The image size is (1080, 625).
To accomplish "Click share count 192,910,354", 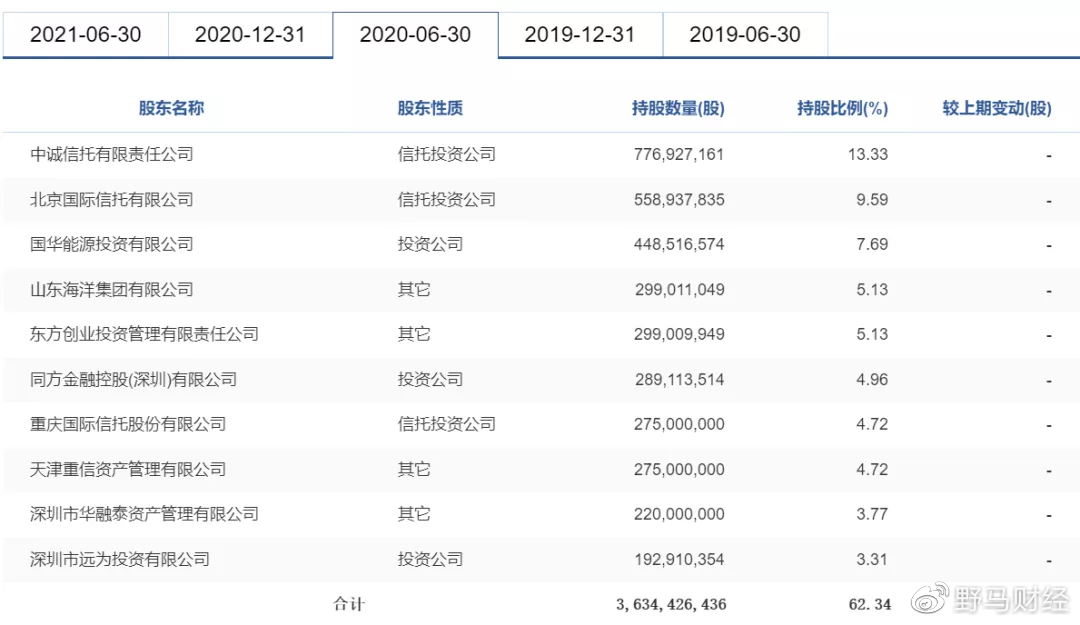I will tap(679, 559).
